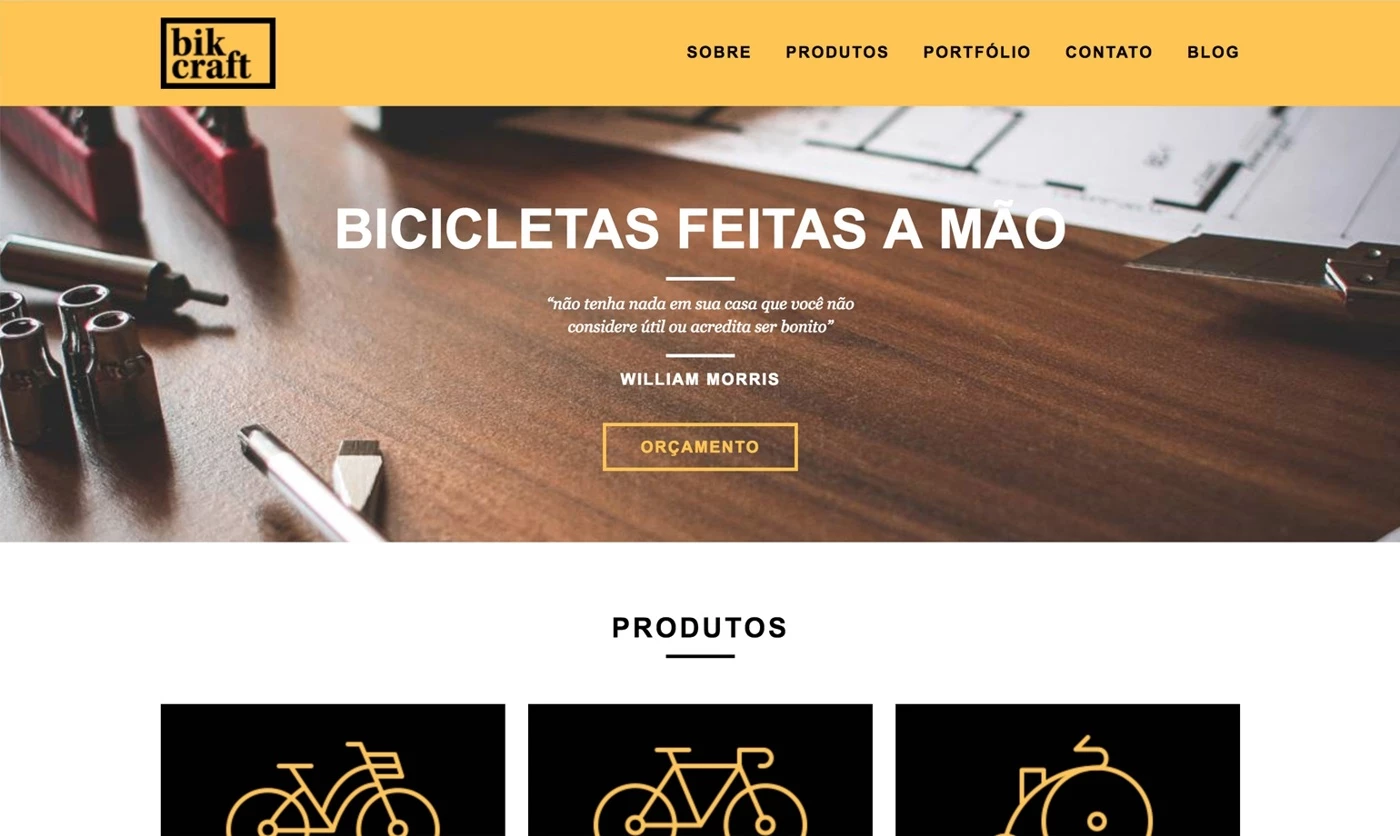Click the William Morris author name

point(700,380)
